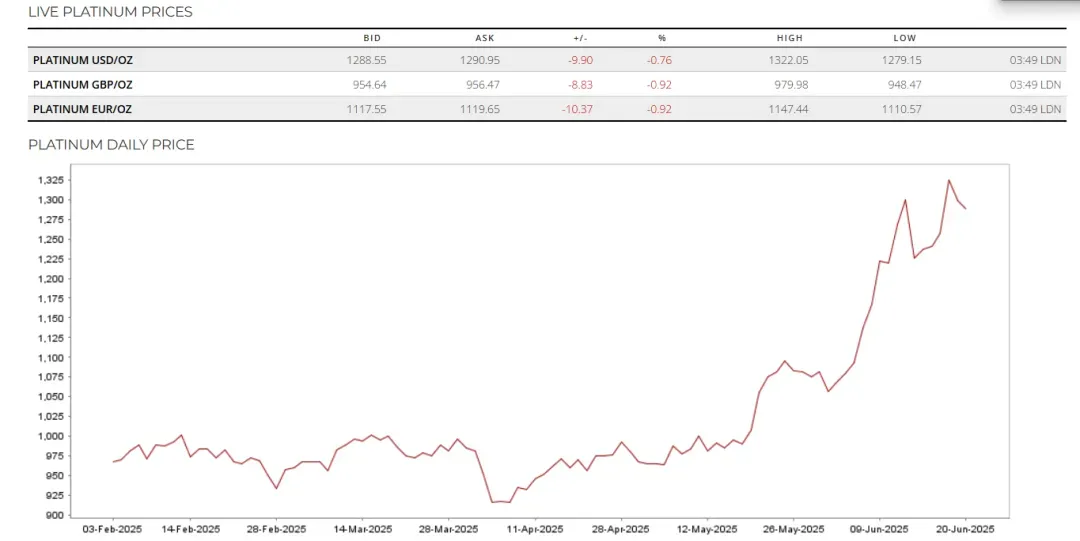
Task: Click the 11-Apr-2025 date axis label
Action: pyautogui.click(x=534, y=529)
